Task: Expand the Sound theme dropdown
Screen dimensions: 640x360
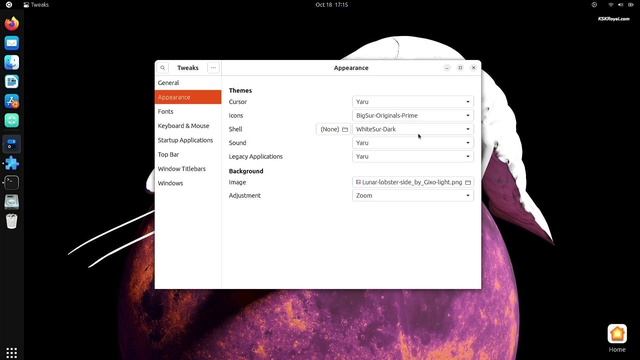Action: pyautogui.click(x=413, y=143)
